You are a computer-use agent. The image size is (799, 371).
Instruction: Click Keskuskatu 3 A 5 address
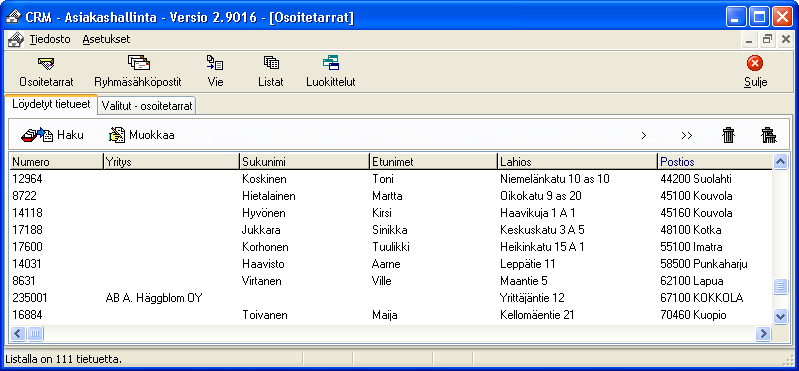pyautogui.click(x=542, y=230)
